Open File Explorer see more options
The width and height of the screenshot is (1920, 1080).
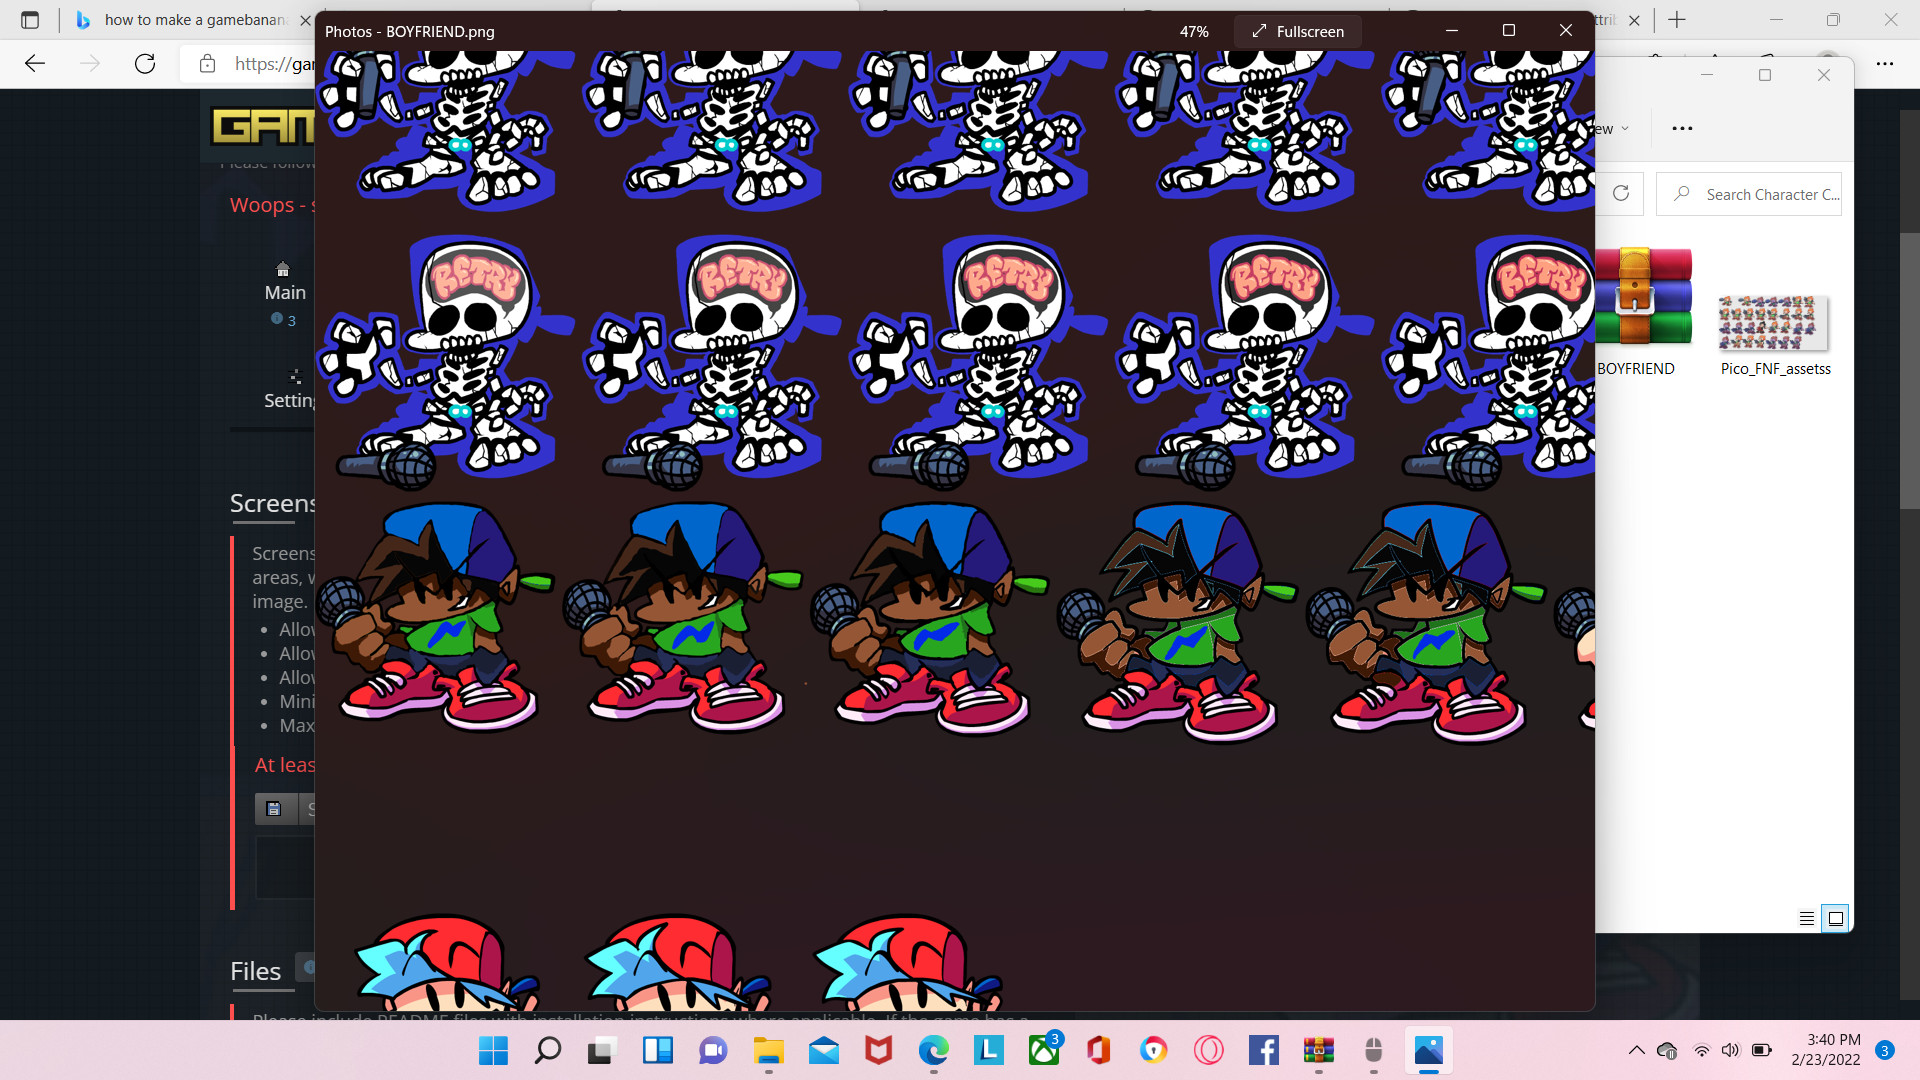click(1682, 128)
